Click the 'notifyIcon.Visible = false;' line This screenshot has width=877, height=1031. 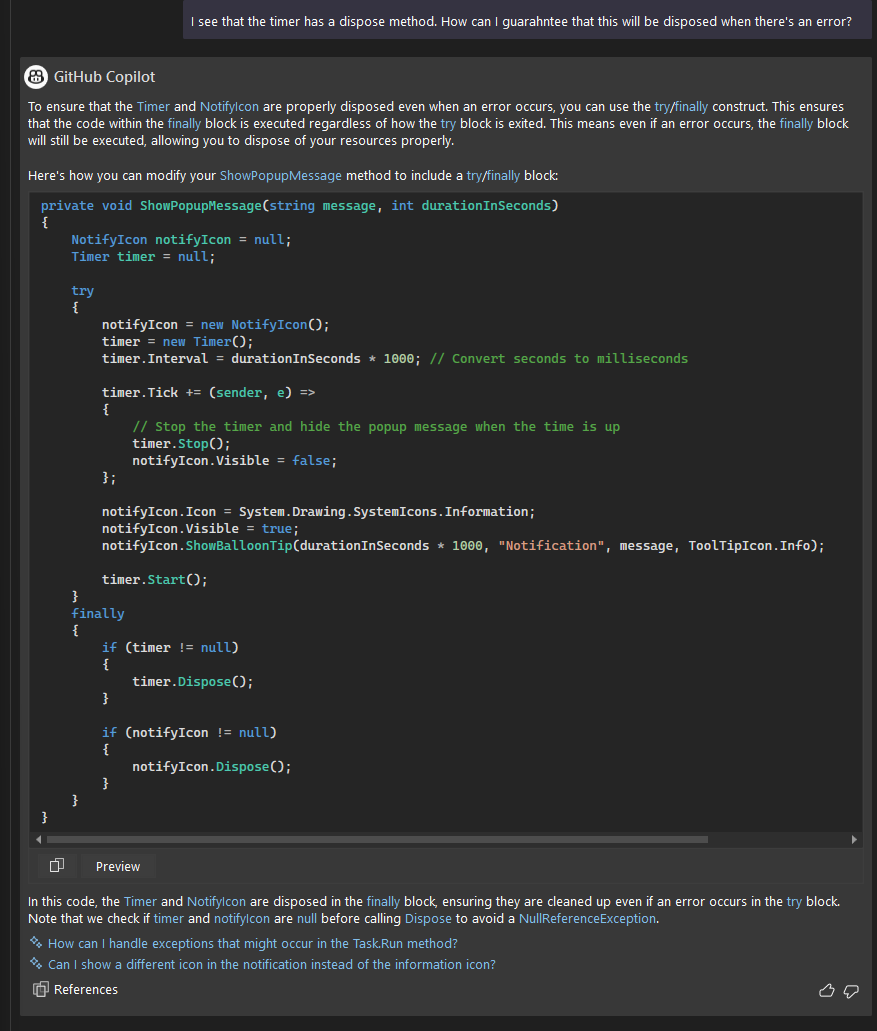coord(235,460)
